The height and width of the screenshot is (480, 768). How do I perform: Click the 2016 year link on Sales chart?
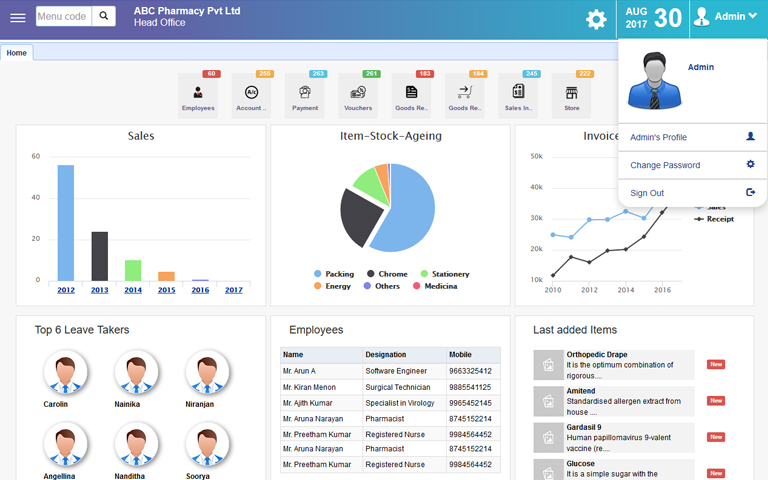(x=200, y=290)
